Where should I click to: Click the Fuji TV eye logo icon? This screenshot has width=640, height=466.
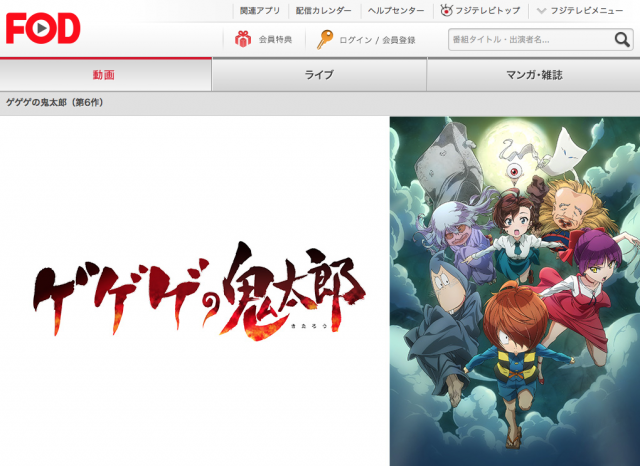(446, 11)
